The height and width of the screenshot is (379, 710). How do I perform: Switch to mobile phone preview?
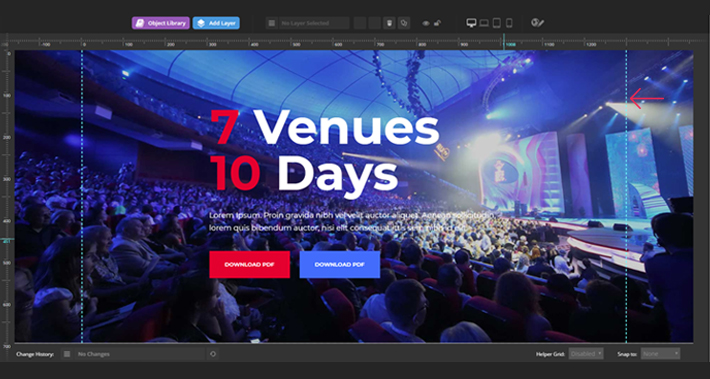(509, 23)
